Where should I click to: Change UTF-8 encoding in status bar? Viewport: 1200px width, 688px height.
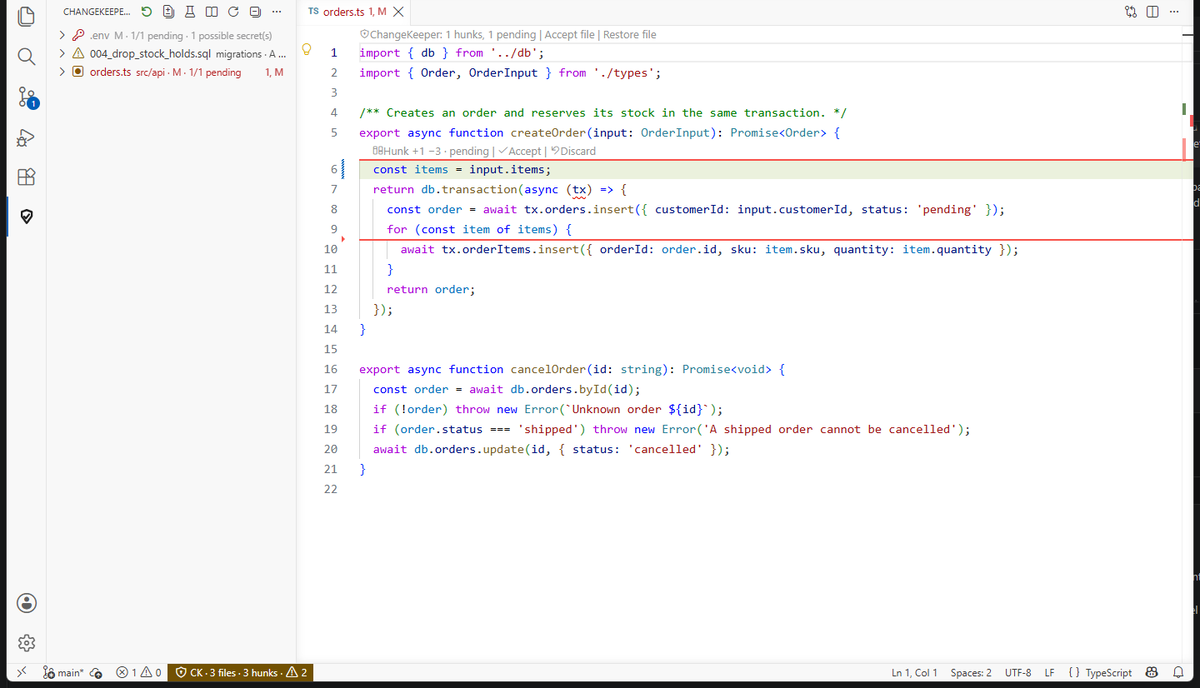(x=1018, y=673)
